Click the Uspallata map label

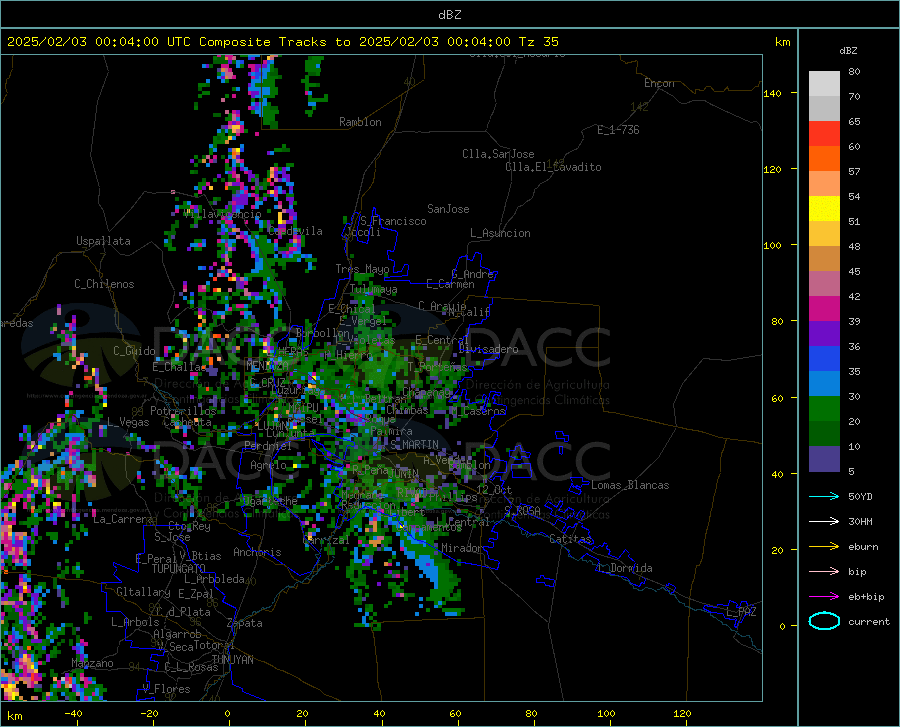[x=103, y=241]
